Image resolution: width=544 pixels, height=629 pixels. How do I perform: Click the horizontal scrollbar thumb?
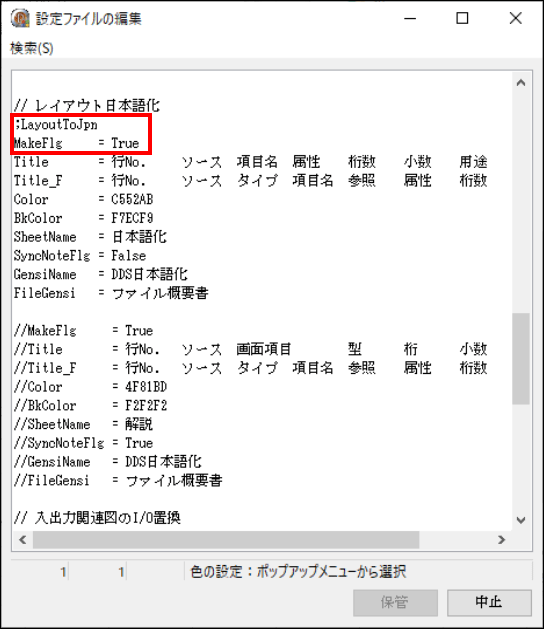point(226,540)
